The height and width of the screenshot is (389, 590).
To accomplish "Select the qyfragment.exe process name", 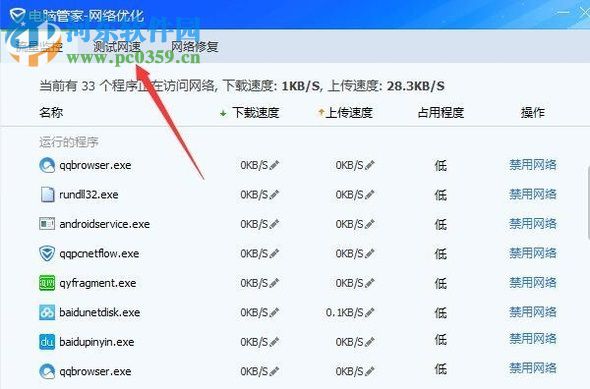I will (x=98, y=283).
